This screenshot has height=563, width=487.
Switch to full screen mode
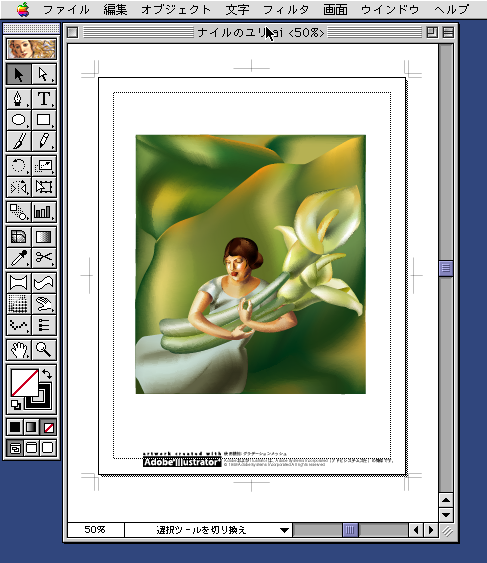(48, 448)
